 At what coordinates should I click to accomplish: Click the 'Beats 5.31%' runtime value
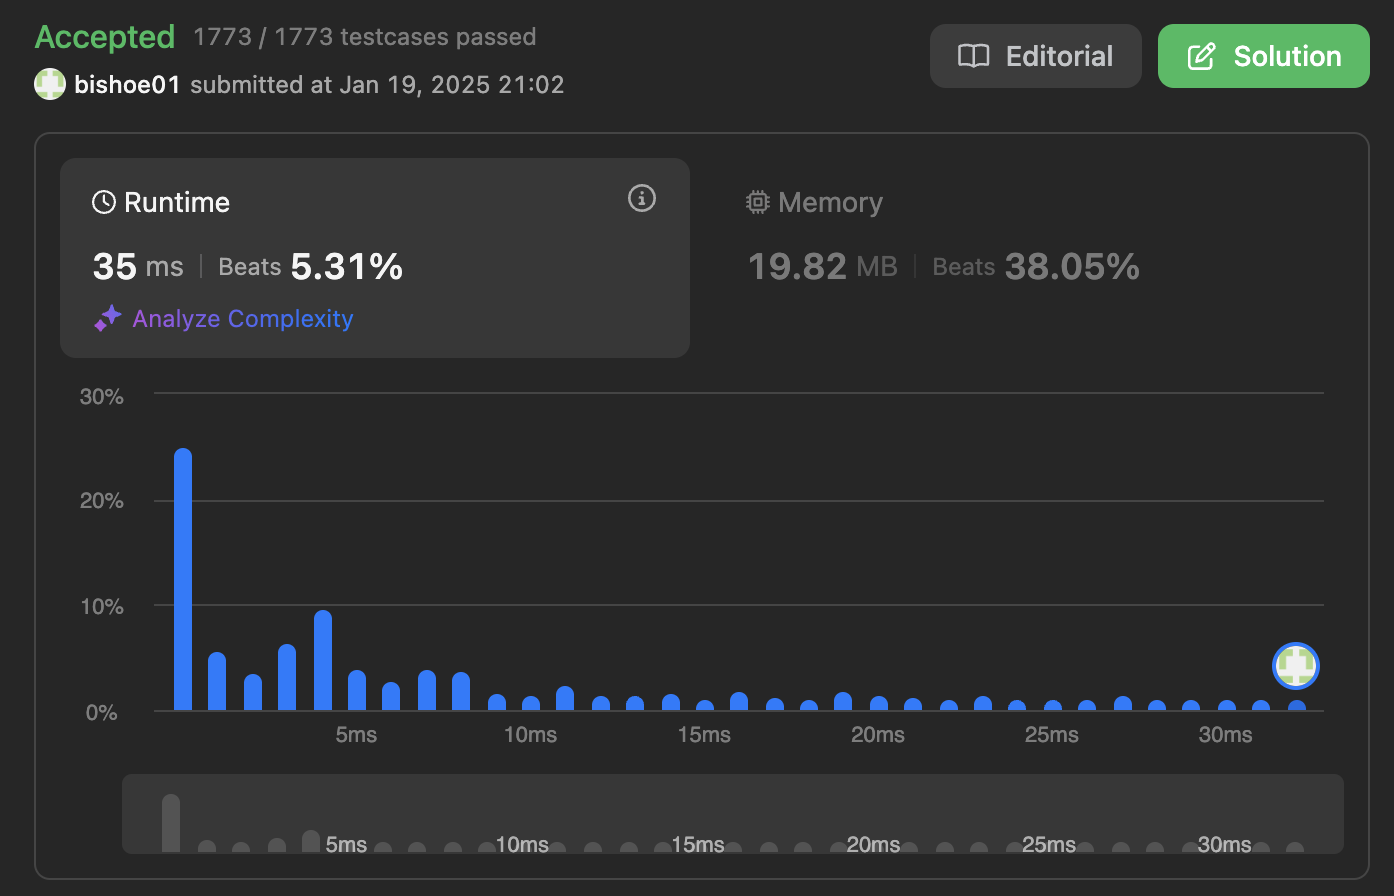311,266
